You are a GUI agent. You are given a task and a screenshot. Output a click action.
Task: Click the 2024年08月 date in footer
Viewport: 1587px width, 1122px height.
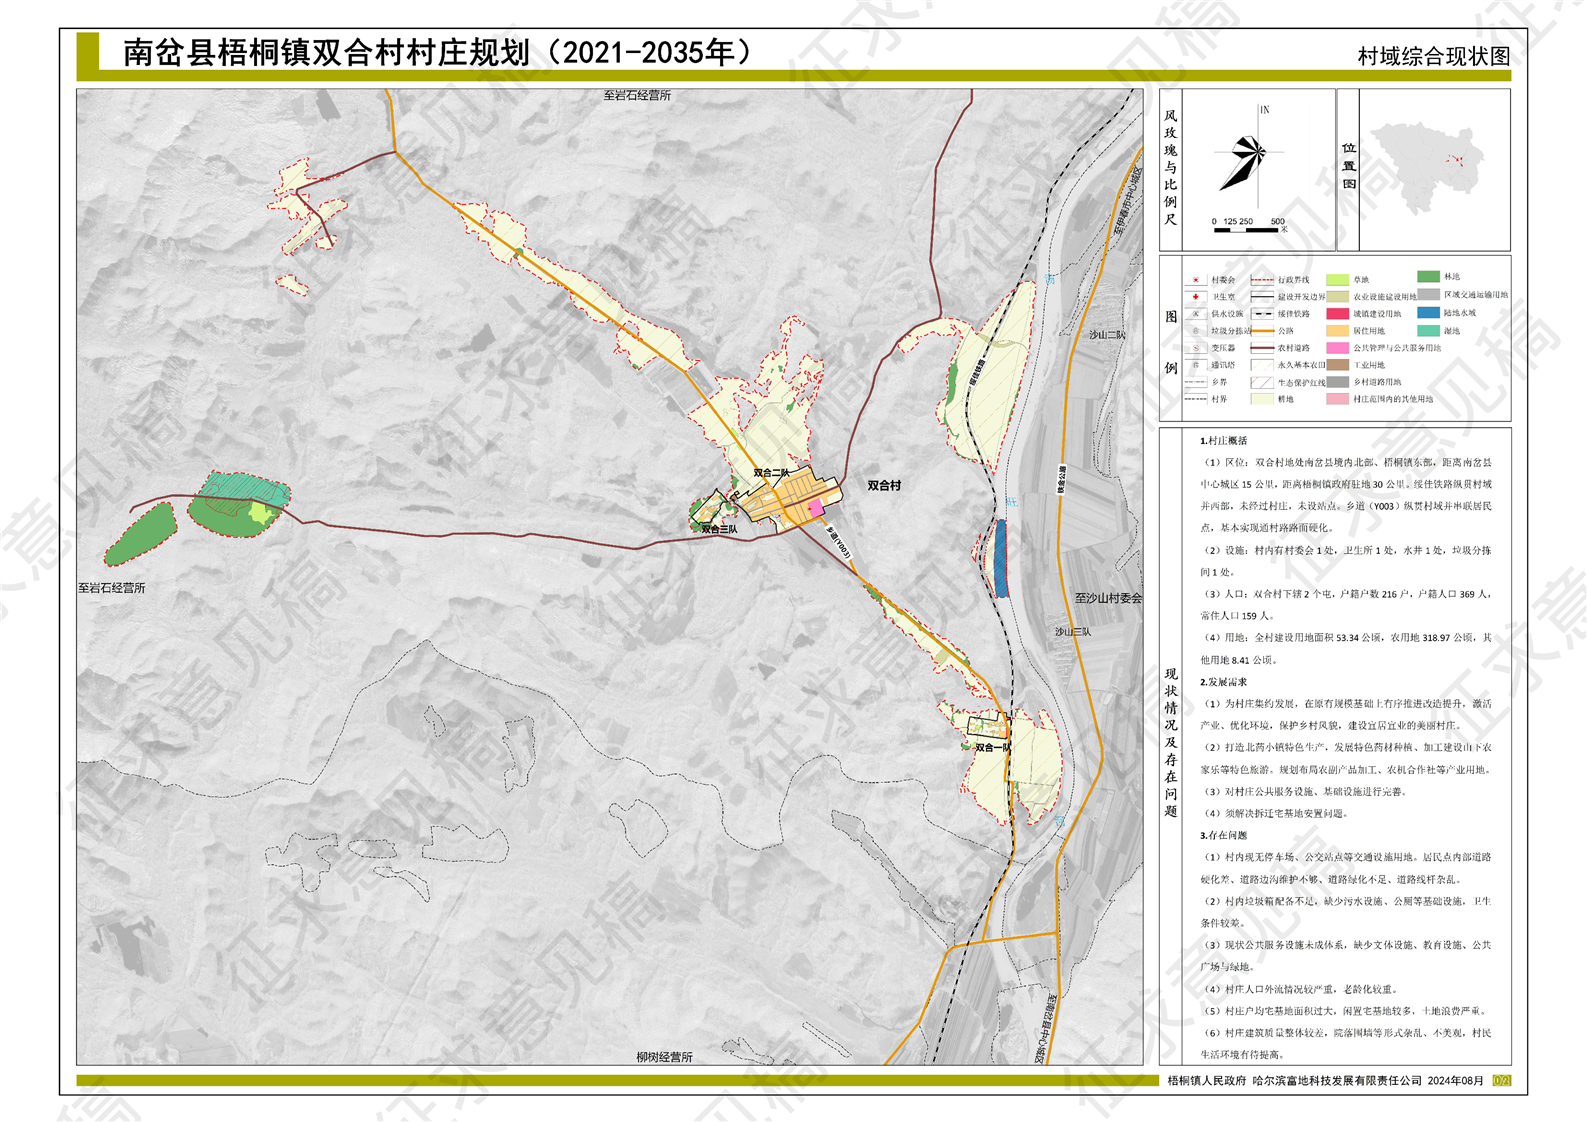coord(1456,1081)
